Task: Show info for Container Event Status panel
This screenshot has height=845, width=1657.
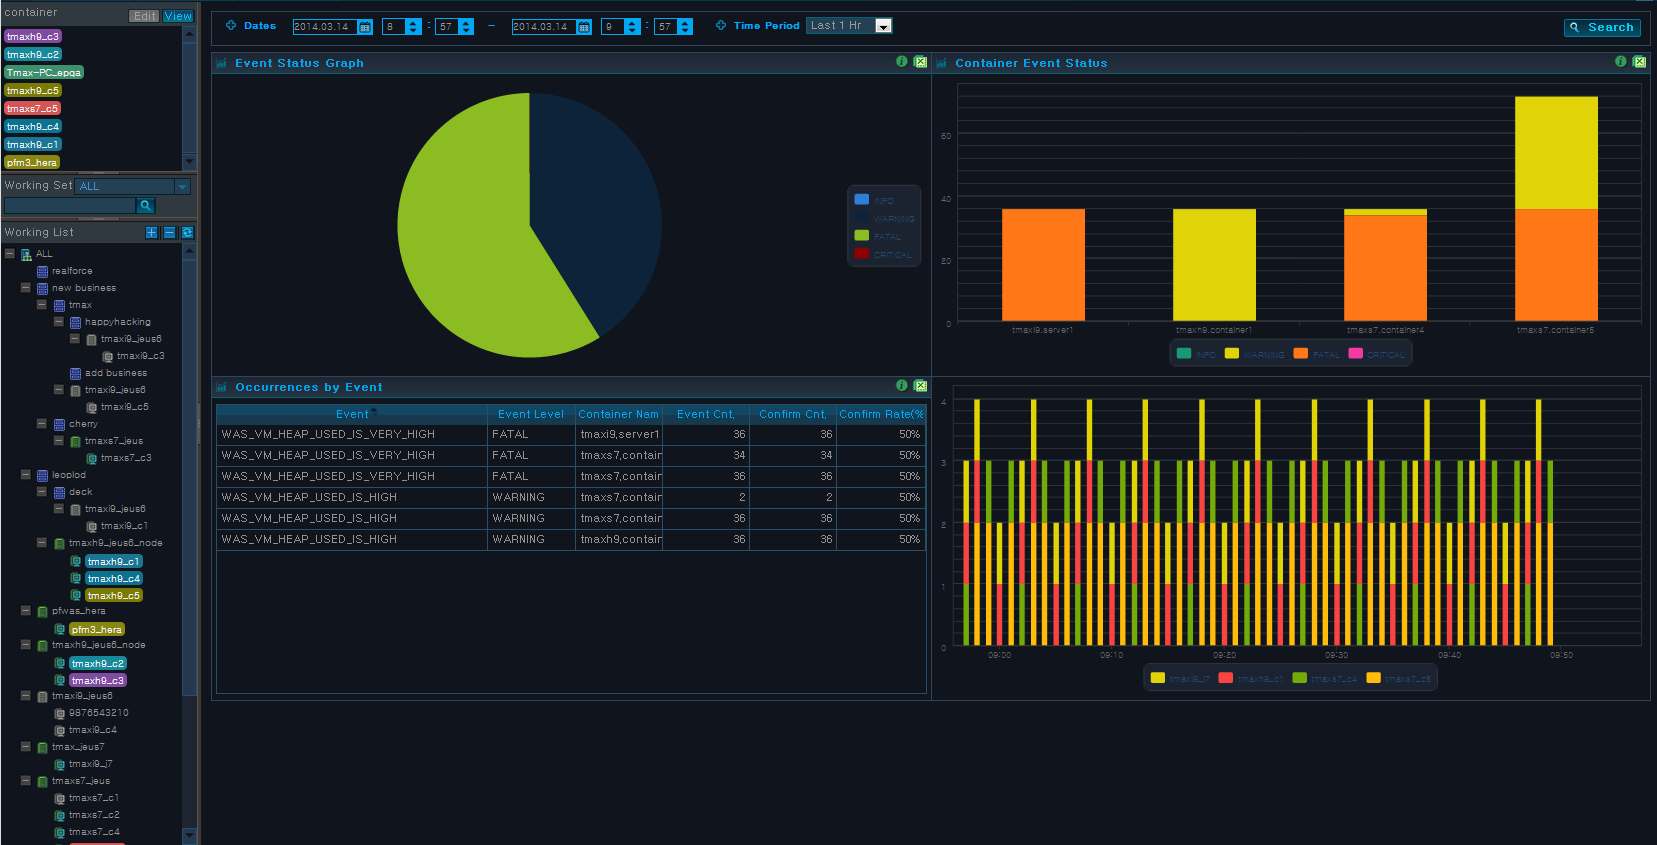Action: (1620, 62)
